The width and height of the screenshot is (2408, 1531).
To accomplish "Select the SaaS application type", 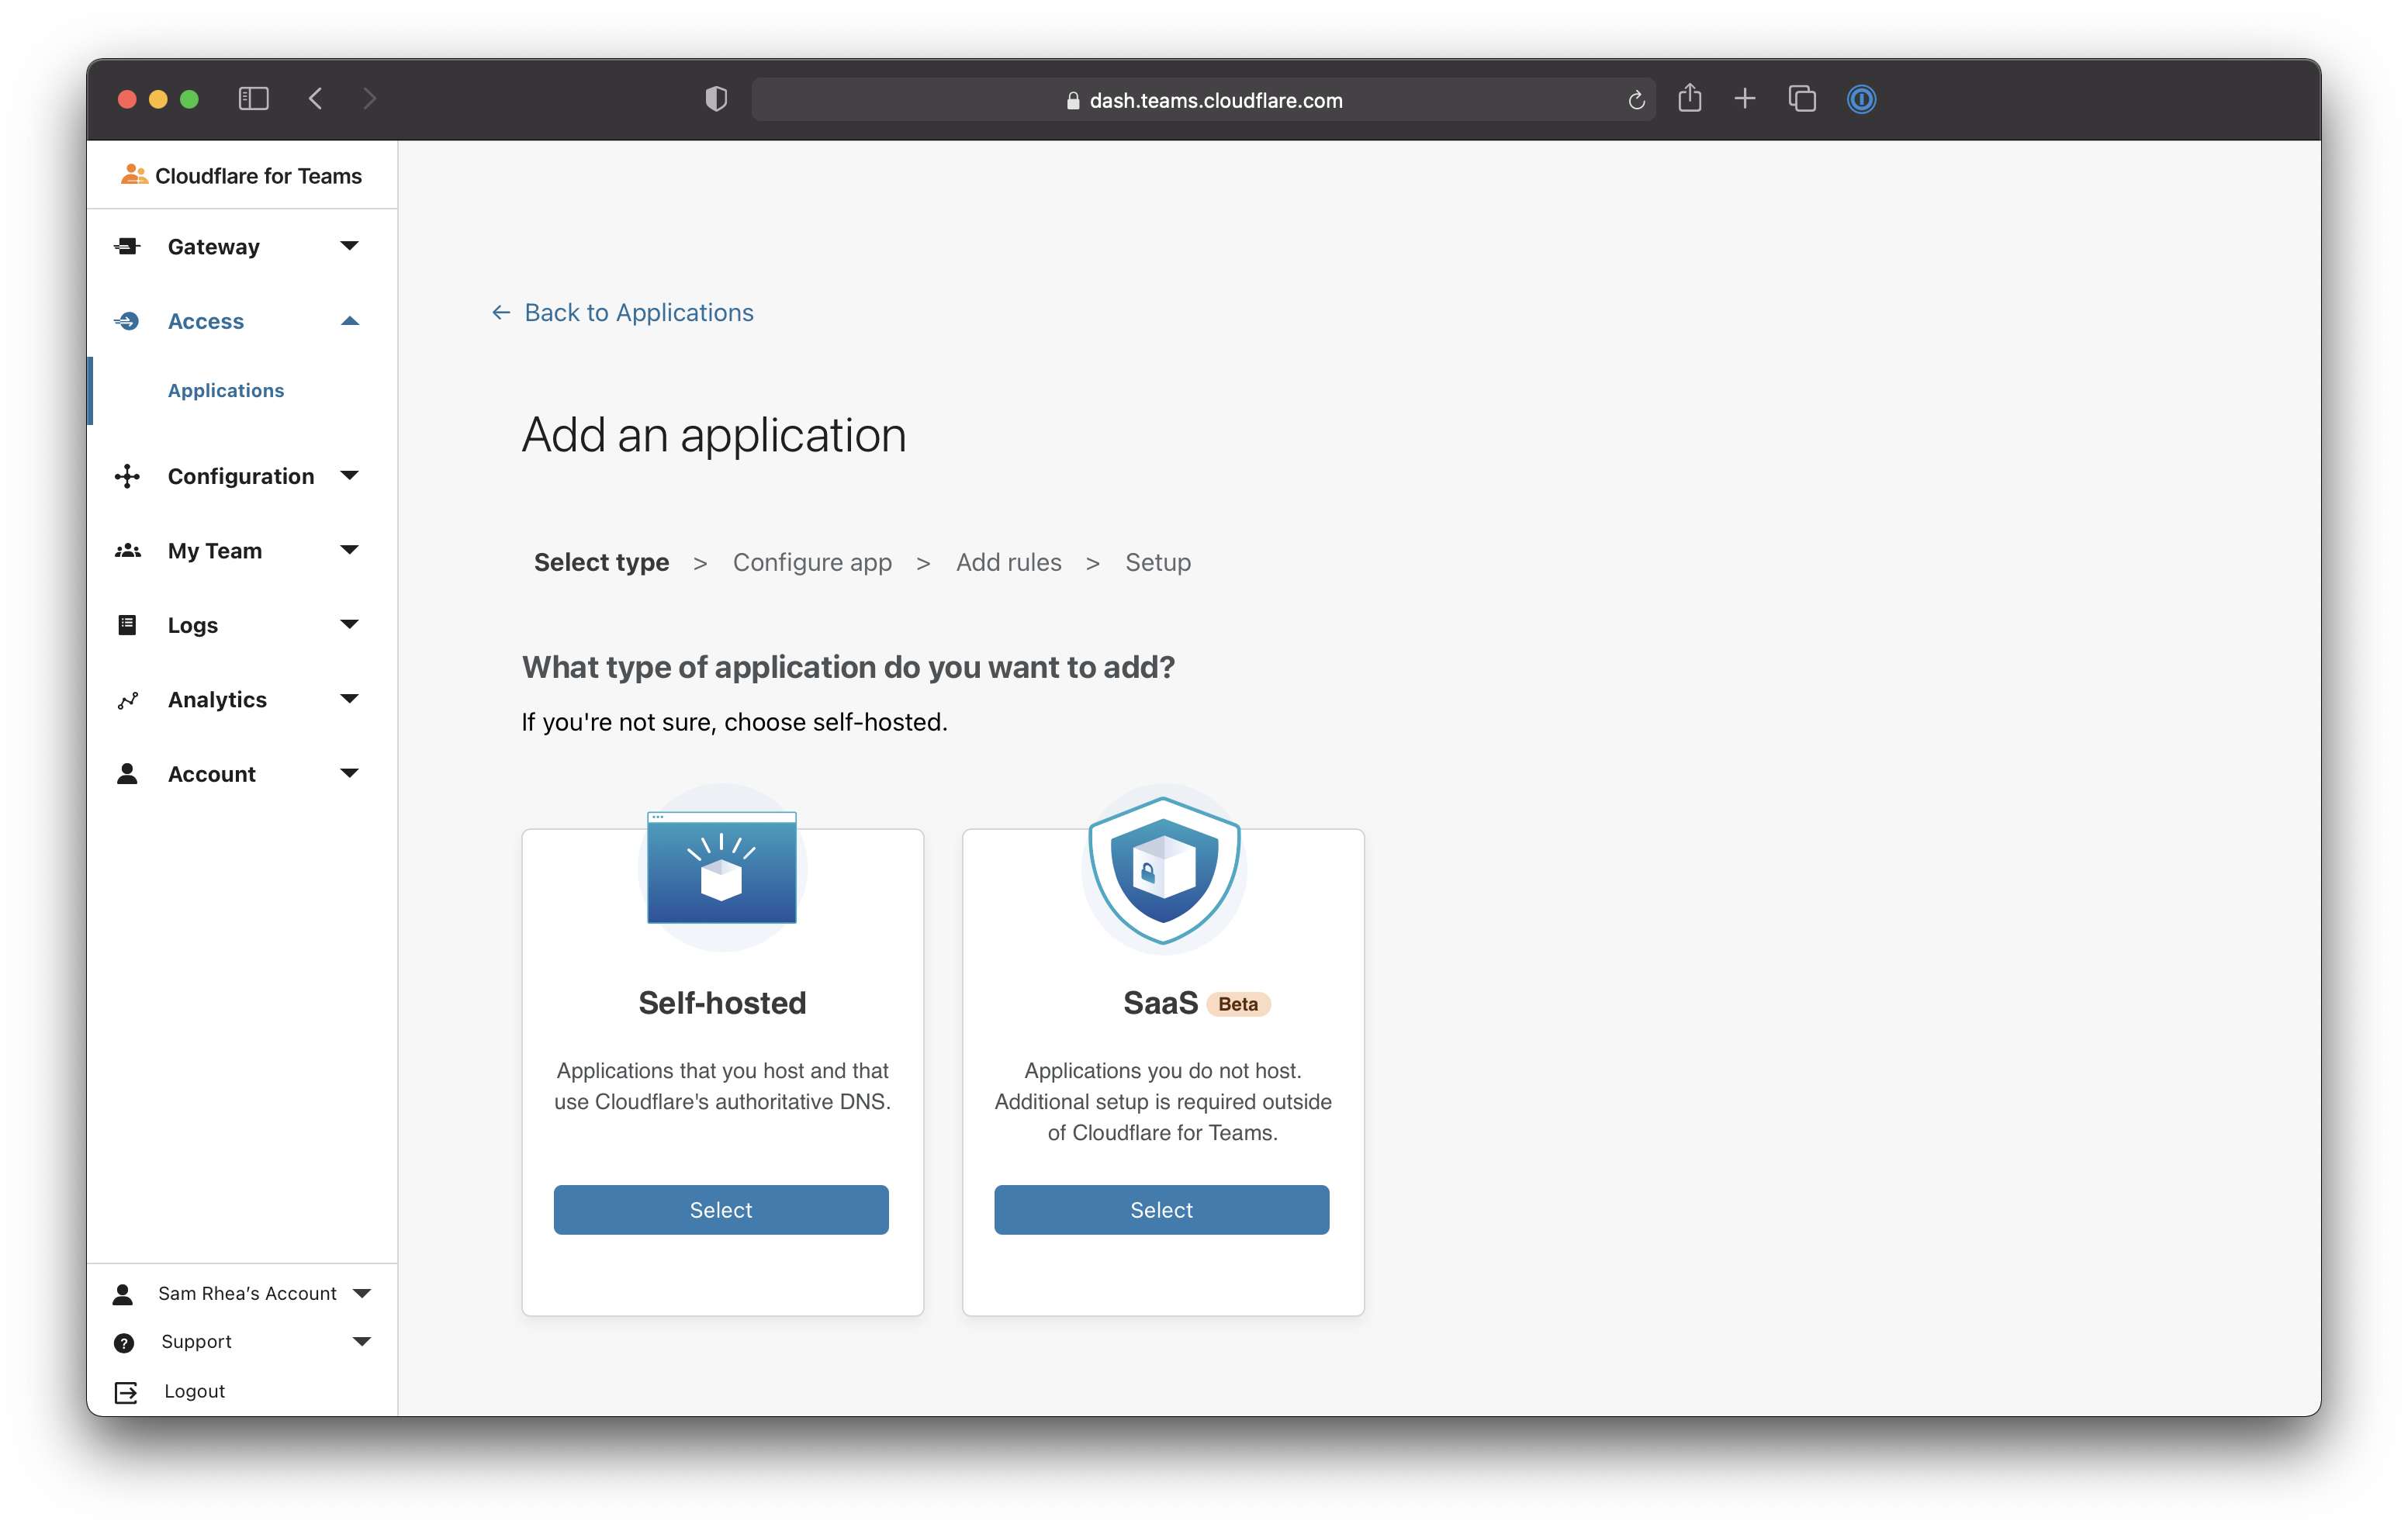I will coord(1161,1209).
